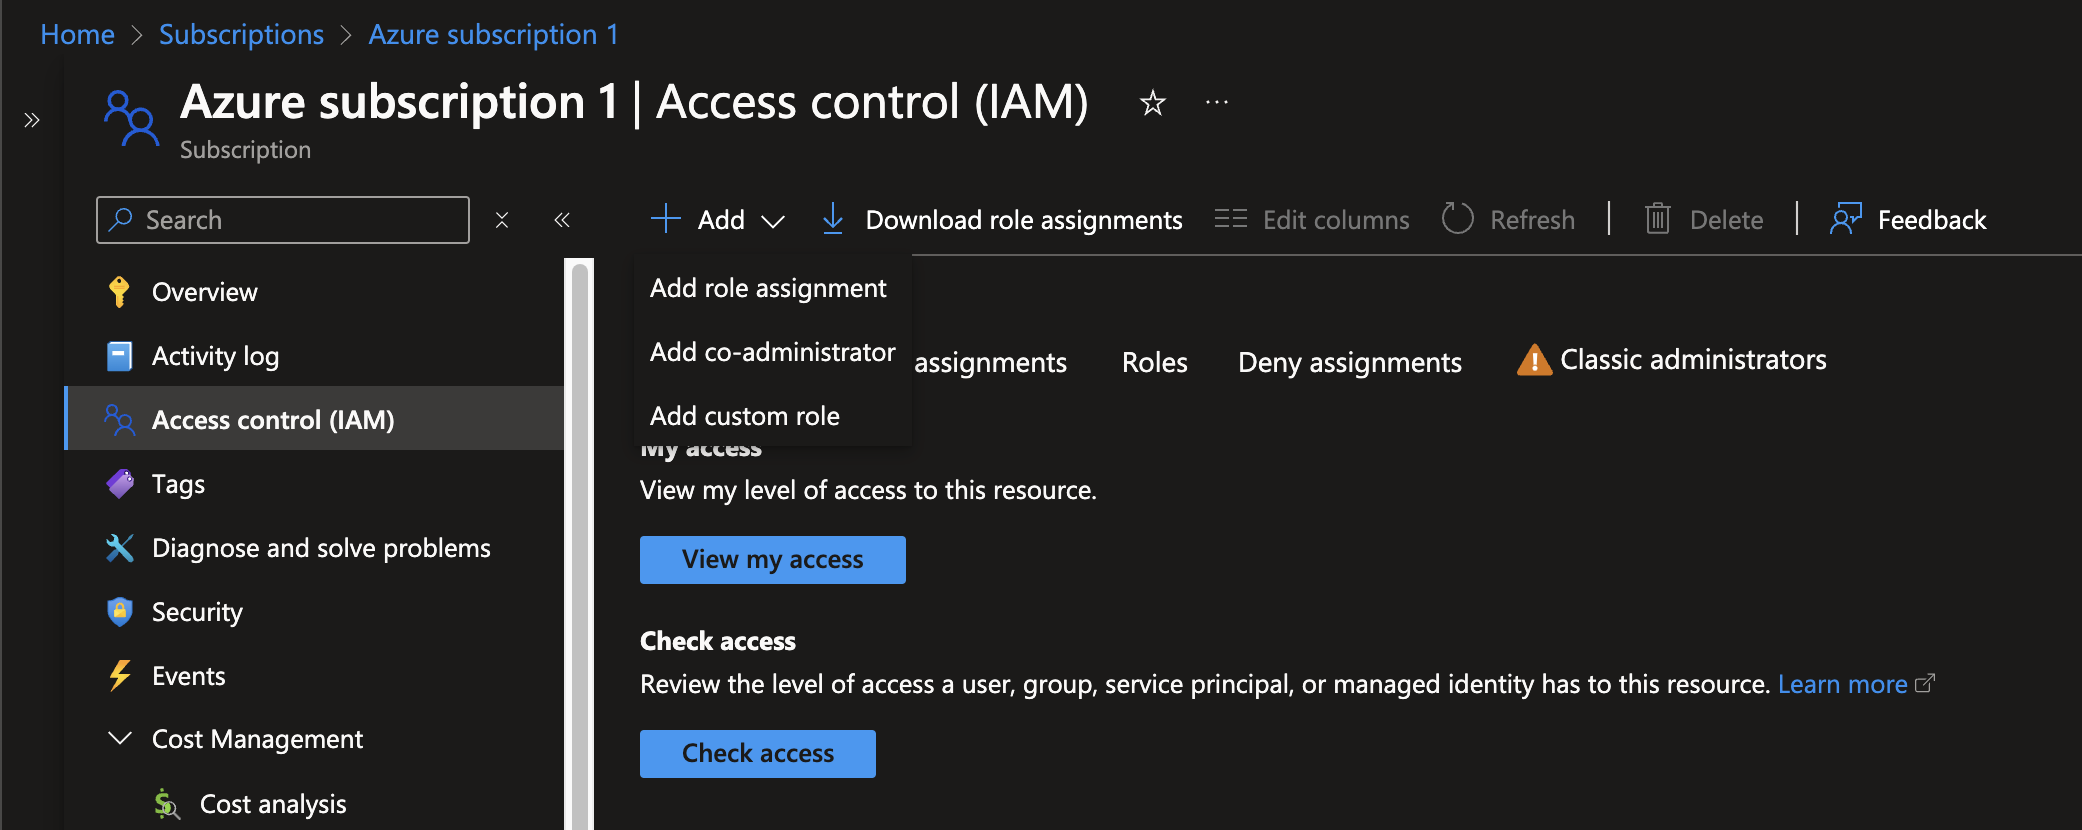Open Overview in the sidebar
Screen dimensions: 2082x830
click(204, 292)
